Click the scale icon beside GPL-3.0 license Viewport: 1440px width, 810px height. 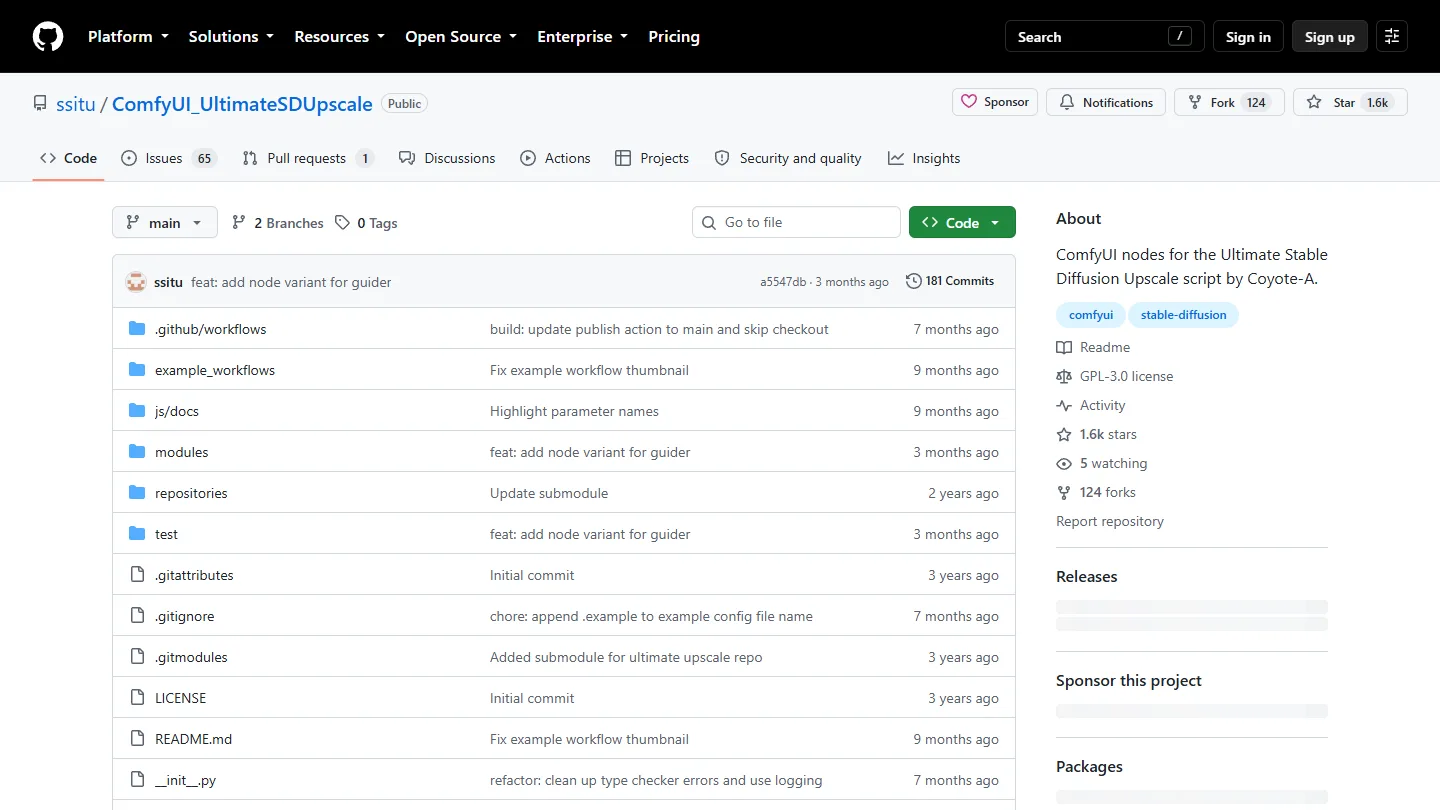pos(1064,376)
